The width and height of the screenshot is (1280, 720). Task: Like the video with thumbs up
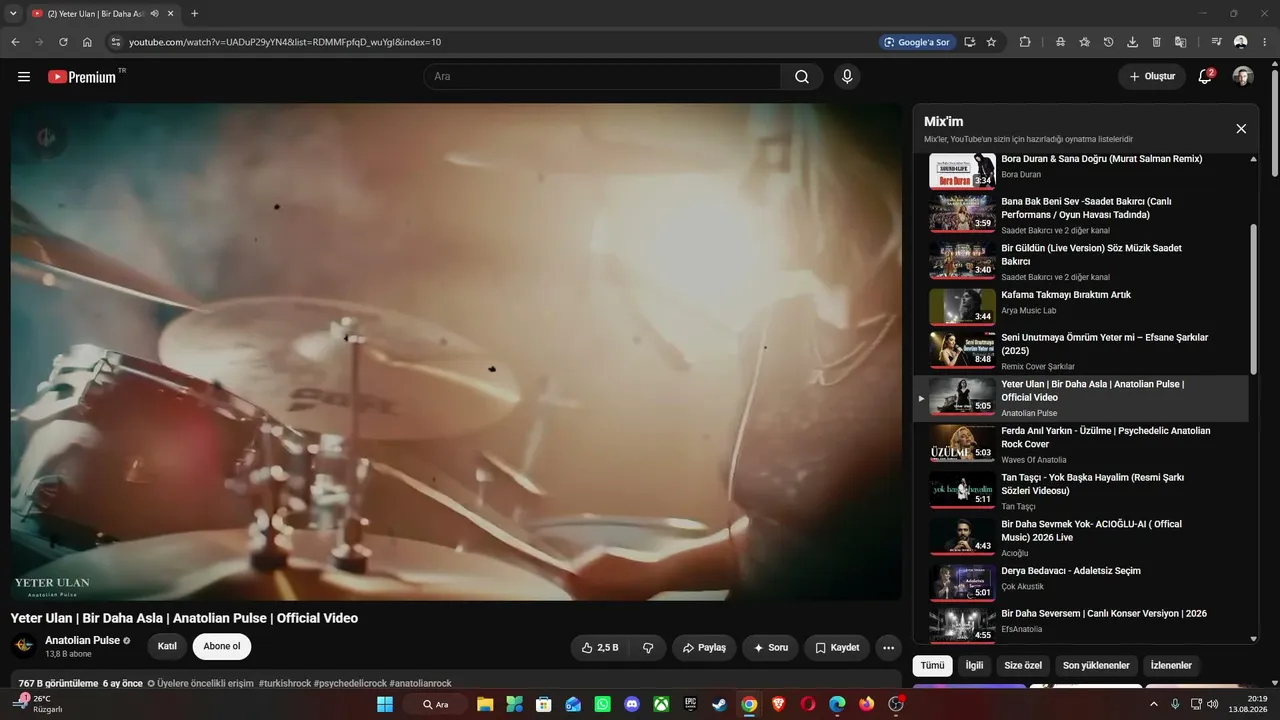[x=600, y=647]
